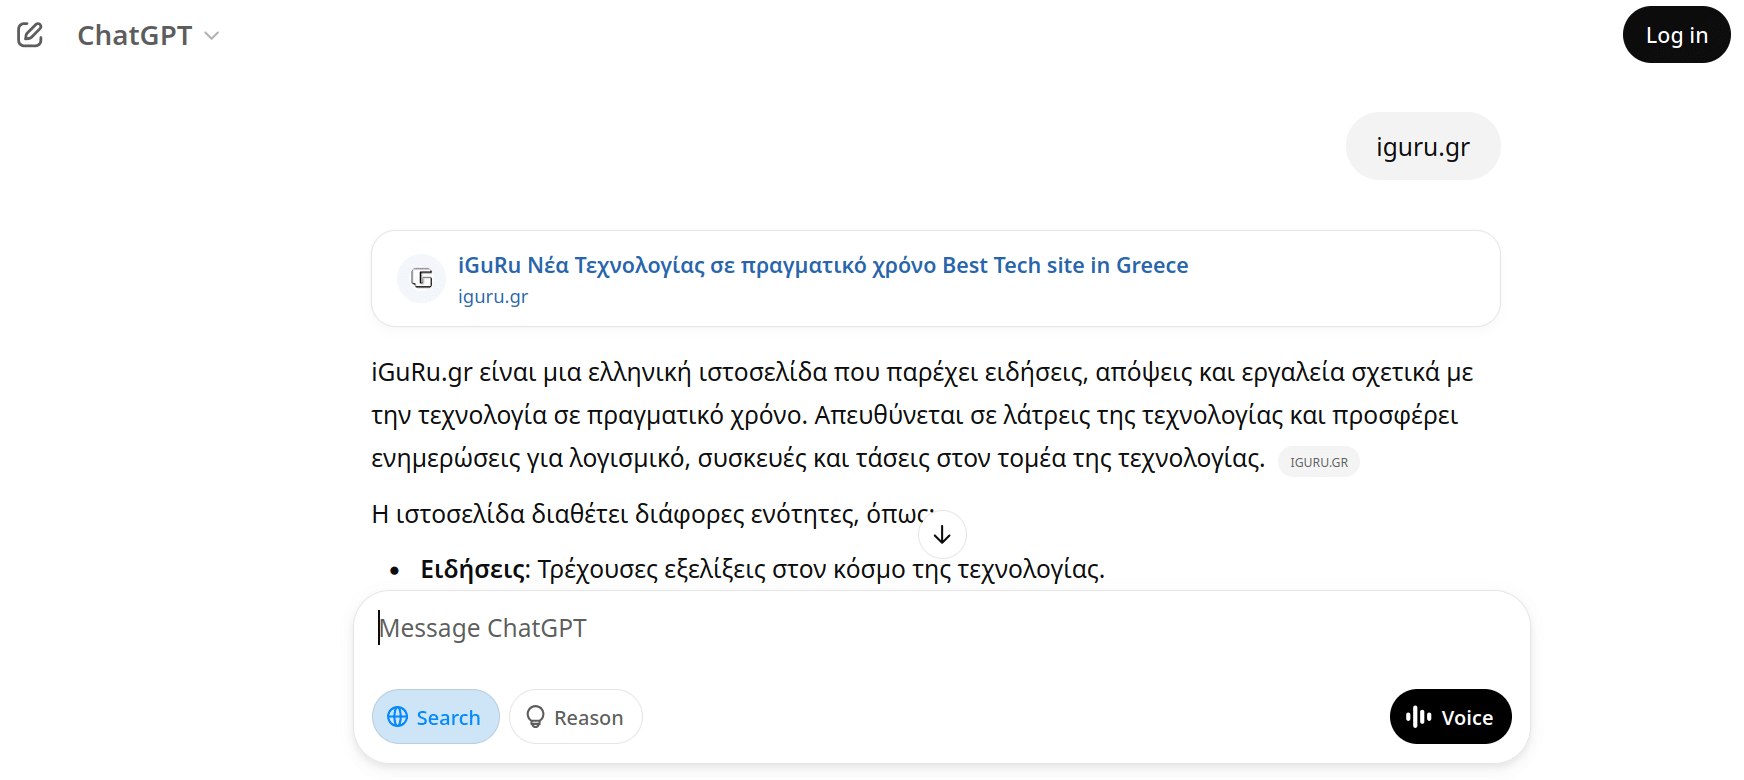Click the waveform icon in the Voice button

[x=1419, y=717]
